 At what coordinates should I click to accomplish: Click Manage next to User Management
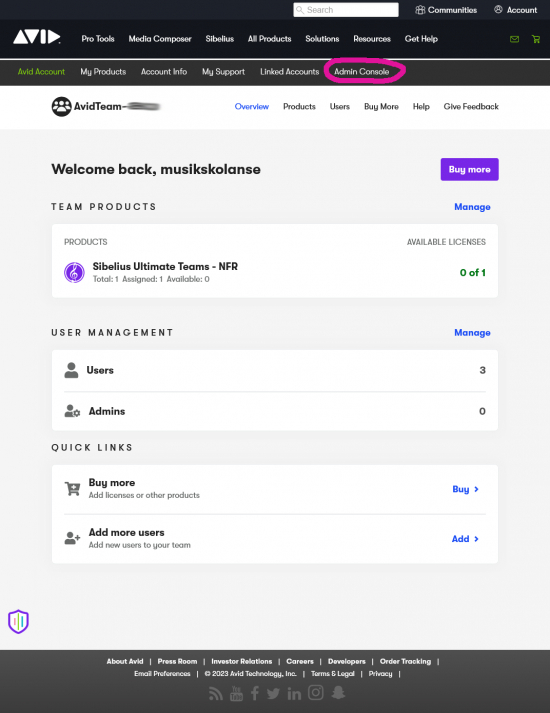[x=472, y=333]
